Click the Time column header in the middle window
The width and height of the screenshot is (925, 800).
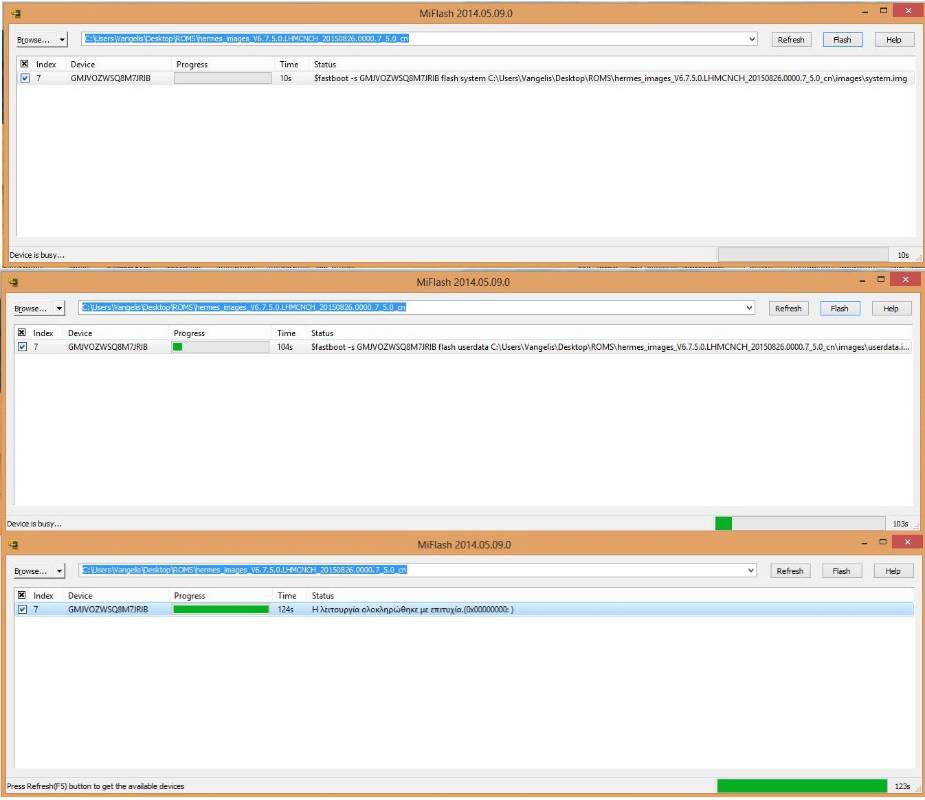point(287,333)
